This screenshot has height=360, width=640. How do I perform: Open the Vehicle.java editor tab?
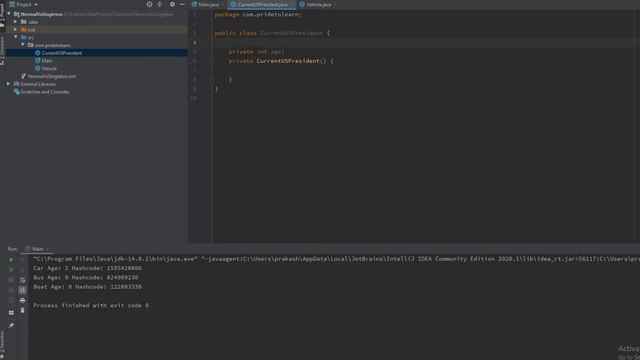pyautogui.click(x=318, y=4)
